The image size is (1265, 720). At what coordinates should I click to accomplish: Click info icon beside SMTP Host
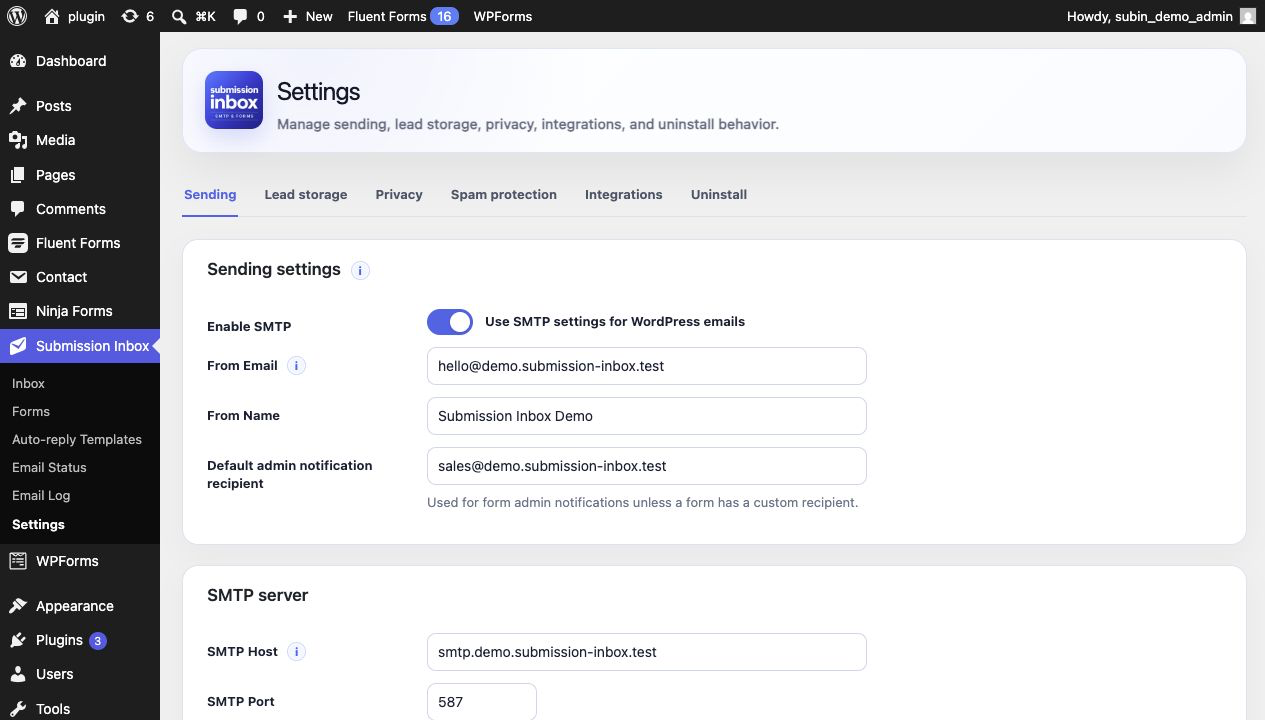[296, 652]
